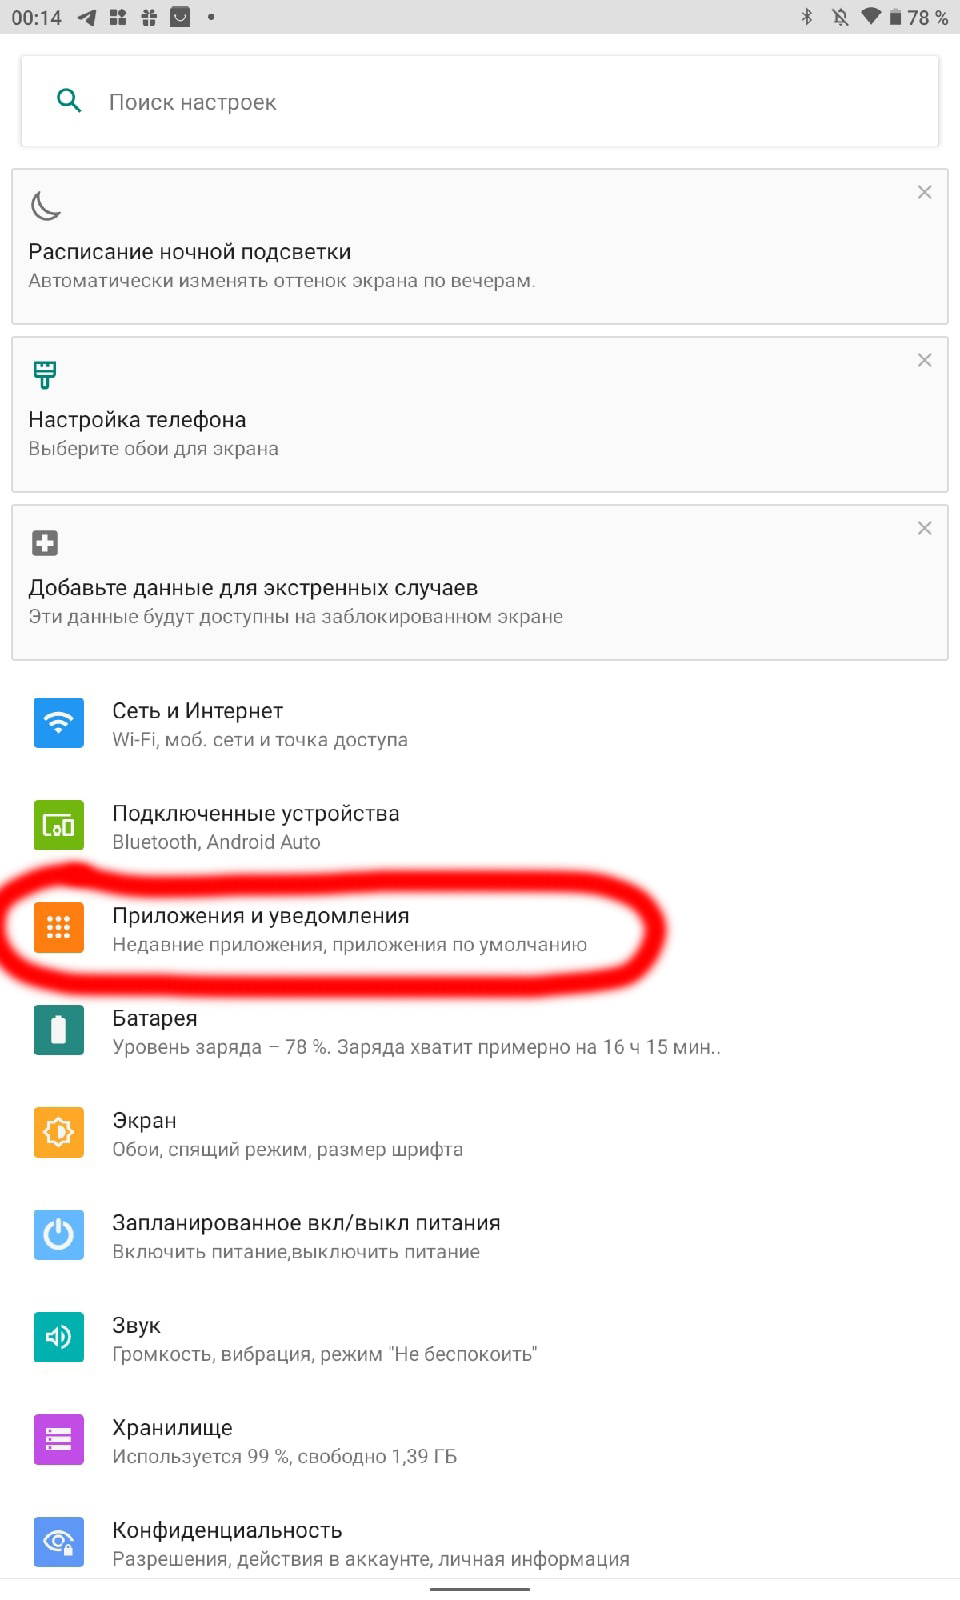Tap the orange apps grid icon

58,927
